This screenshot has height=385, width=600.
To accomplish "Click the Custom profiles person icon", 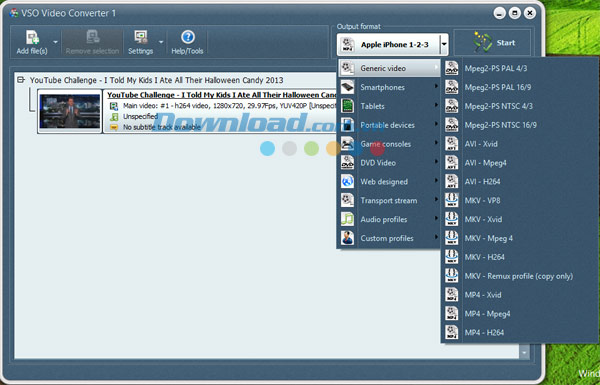I will (x=347, y=238).
